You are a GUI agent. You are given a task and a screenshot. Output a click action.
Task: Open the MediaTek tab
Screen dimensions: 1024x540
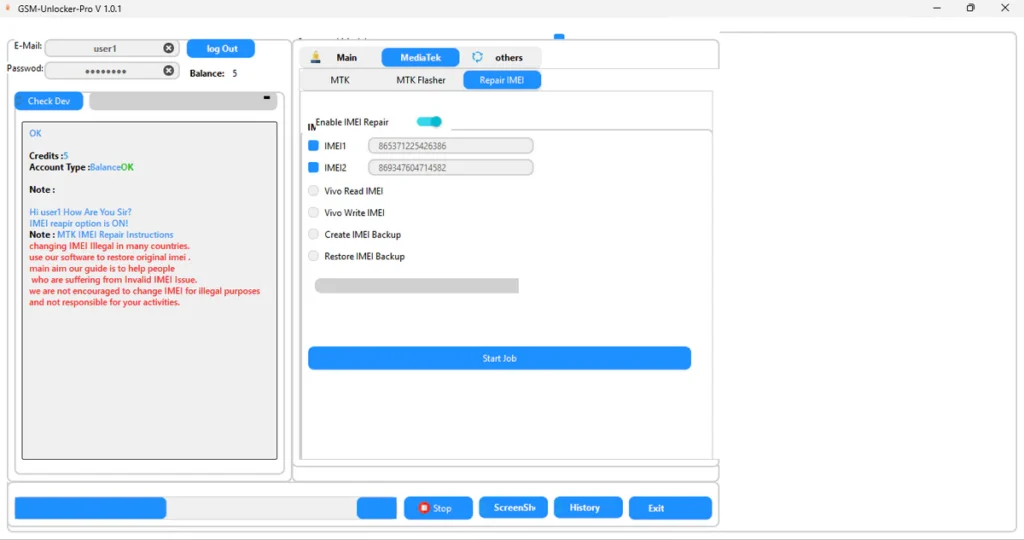pos(420,57)
